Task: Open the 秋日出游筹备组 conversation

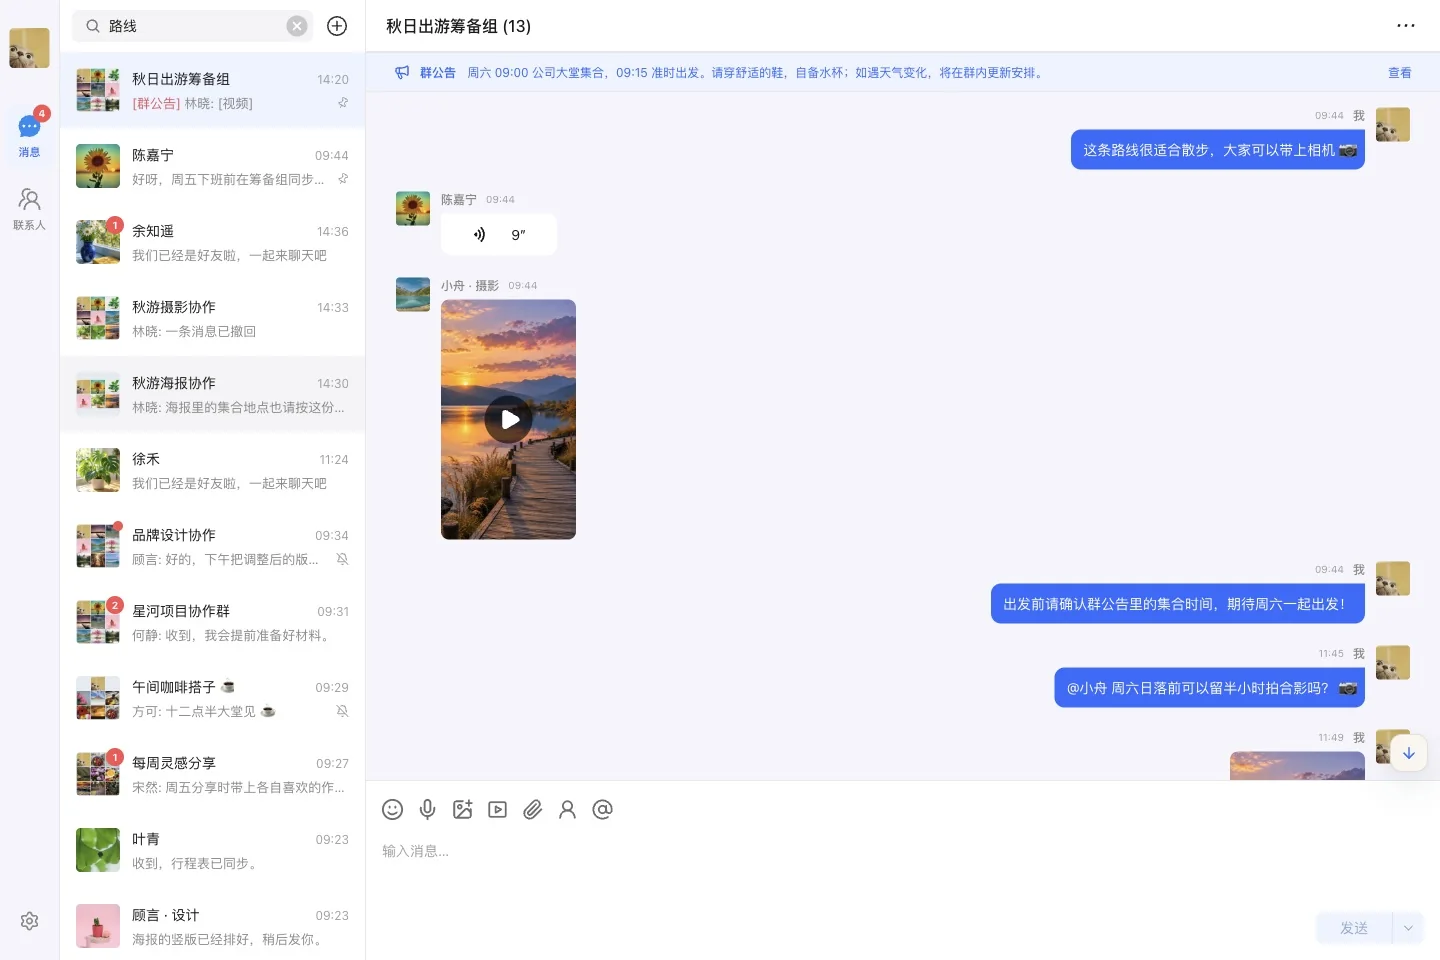Action: point(212,90)
